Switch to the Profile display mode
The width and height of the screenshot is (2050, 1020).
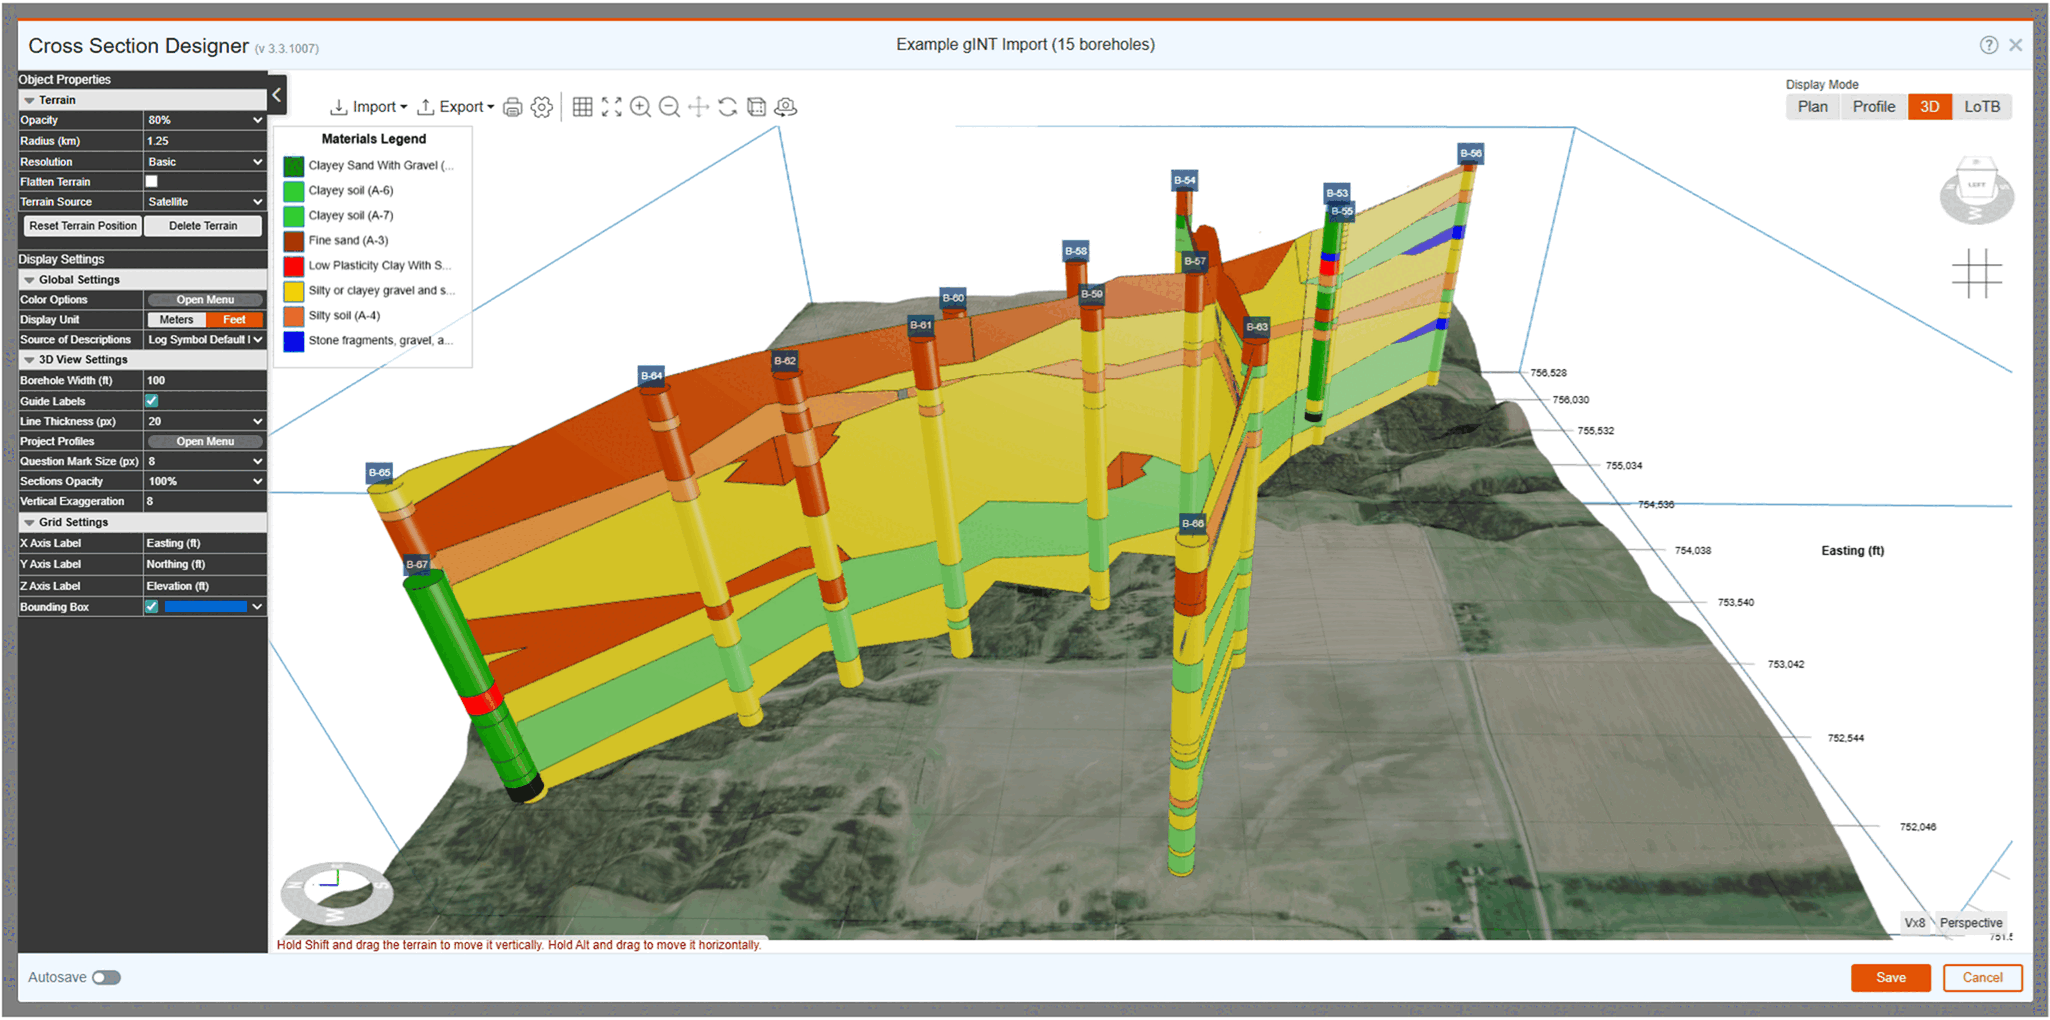[x=1873, y=106]
